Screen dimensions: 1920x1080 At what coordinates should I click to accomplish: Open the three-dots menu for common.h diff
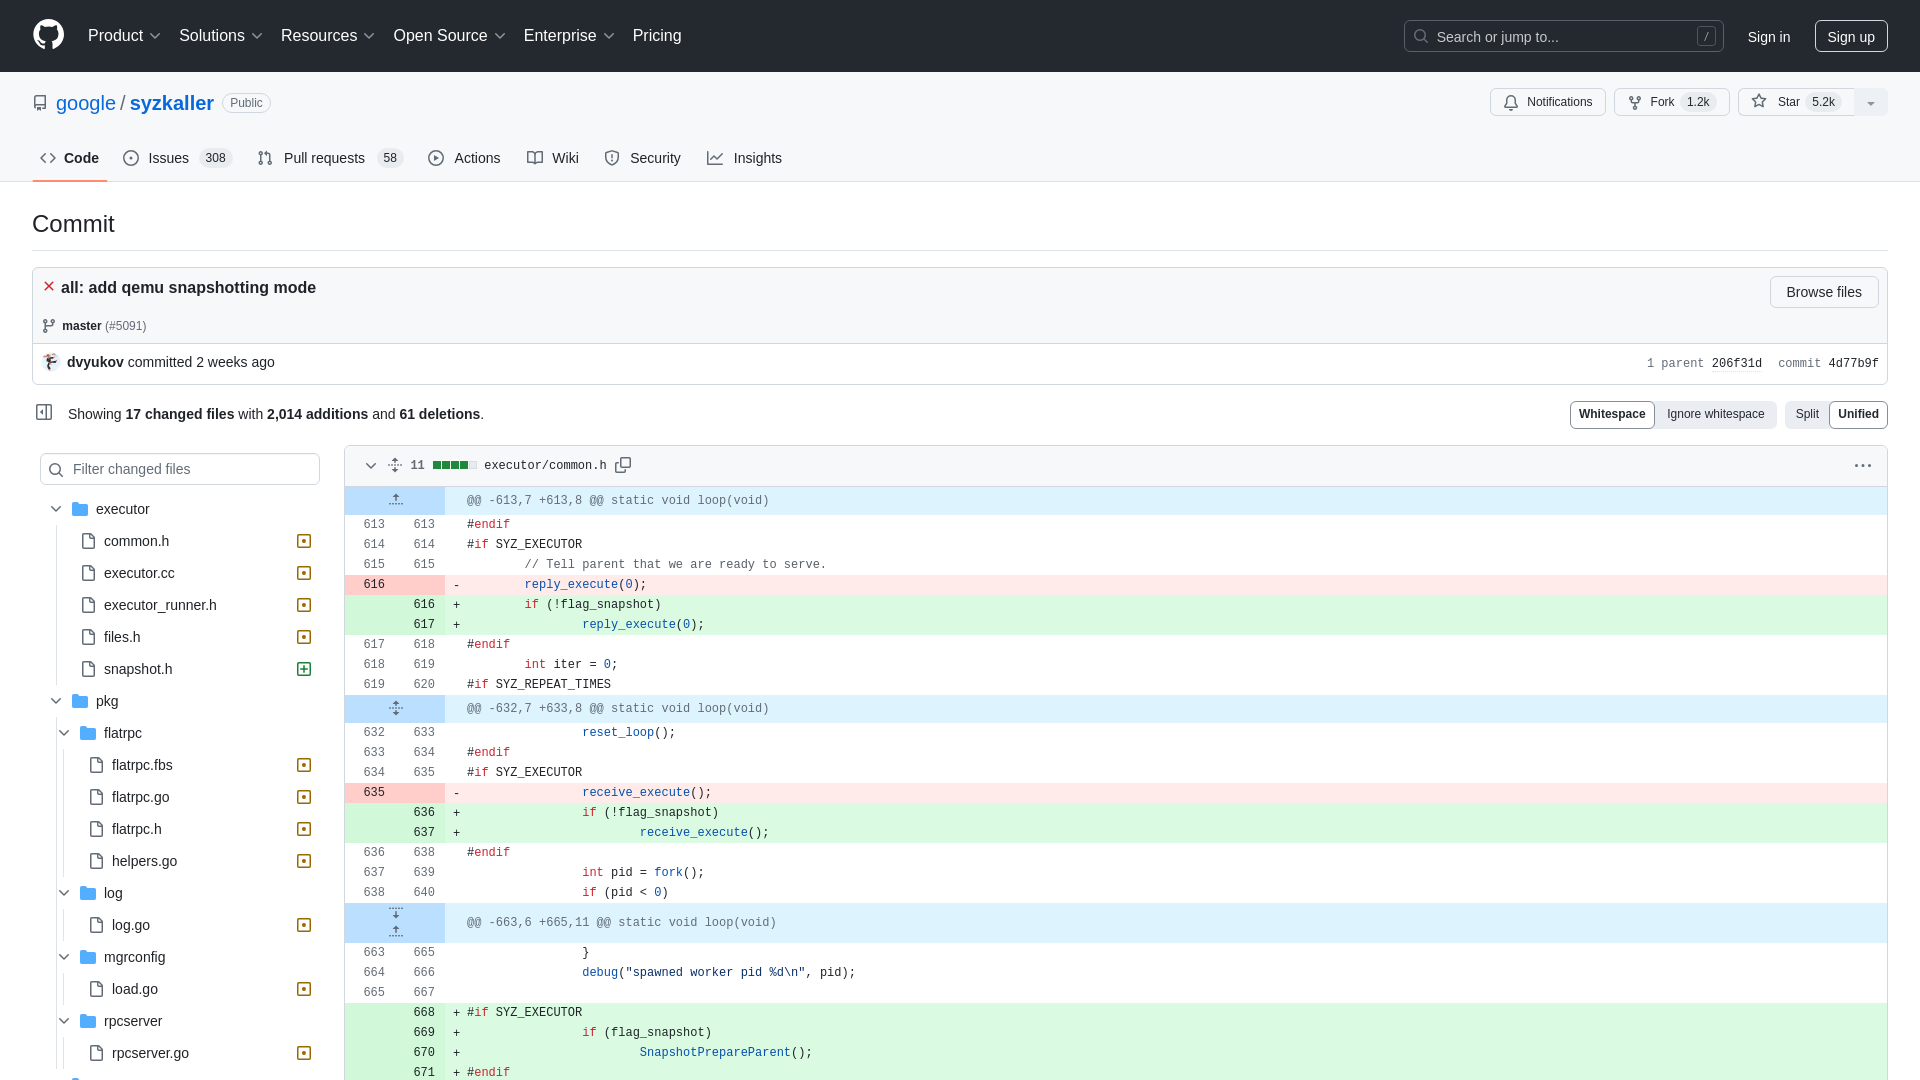tap(1862, 465)
